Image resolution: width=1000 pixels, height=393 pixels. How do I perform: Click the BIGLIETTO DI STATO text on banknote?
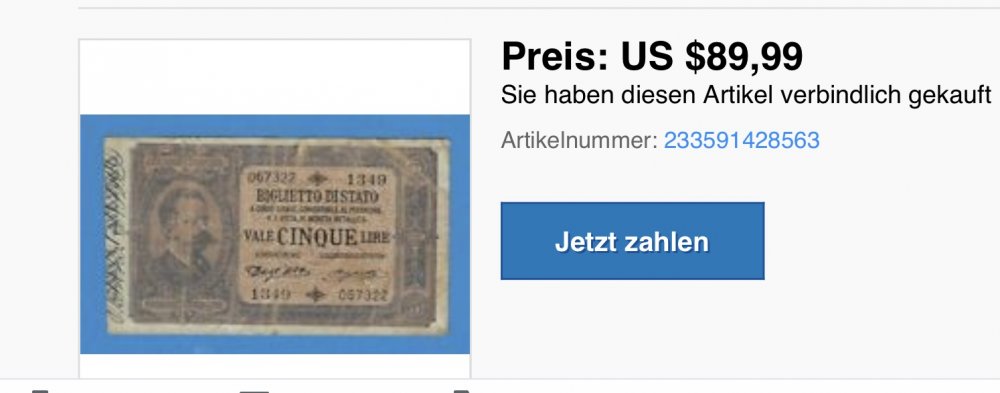(317, 196)
